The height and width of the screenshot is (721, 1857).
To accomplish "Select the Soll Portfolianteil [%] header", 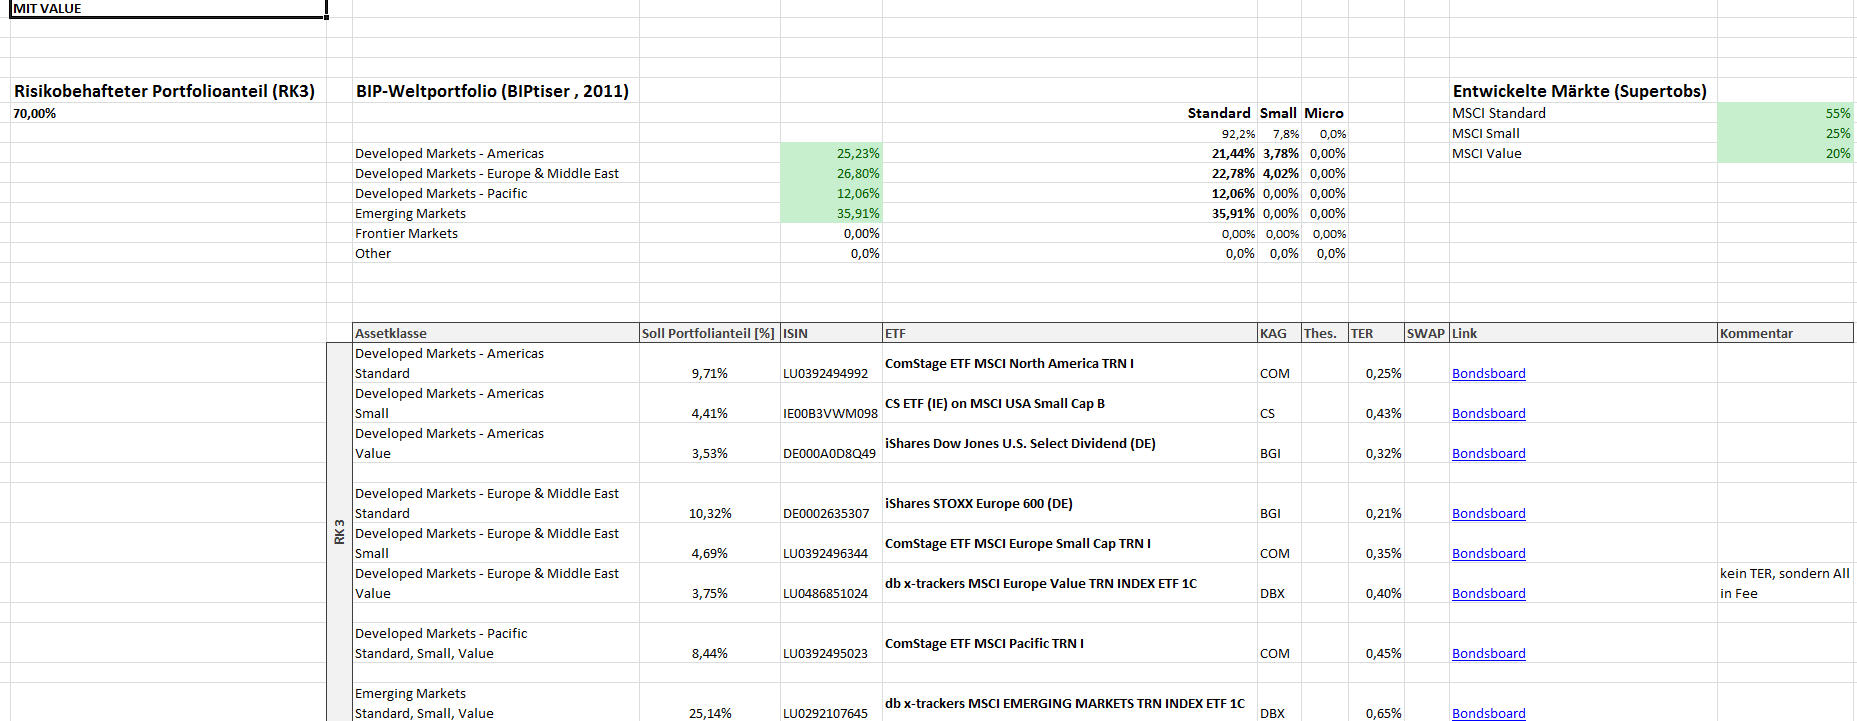I will click(708, 333).
